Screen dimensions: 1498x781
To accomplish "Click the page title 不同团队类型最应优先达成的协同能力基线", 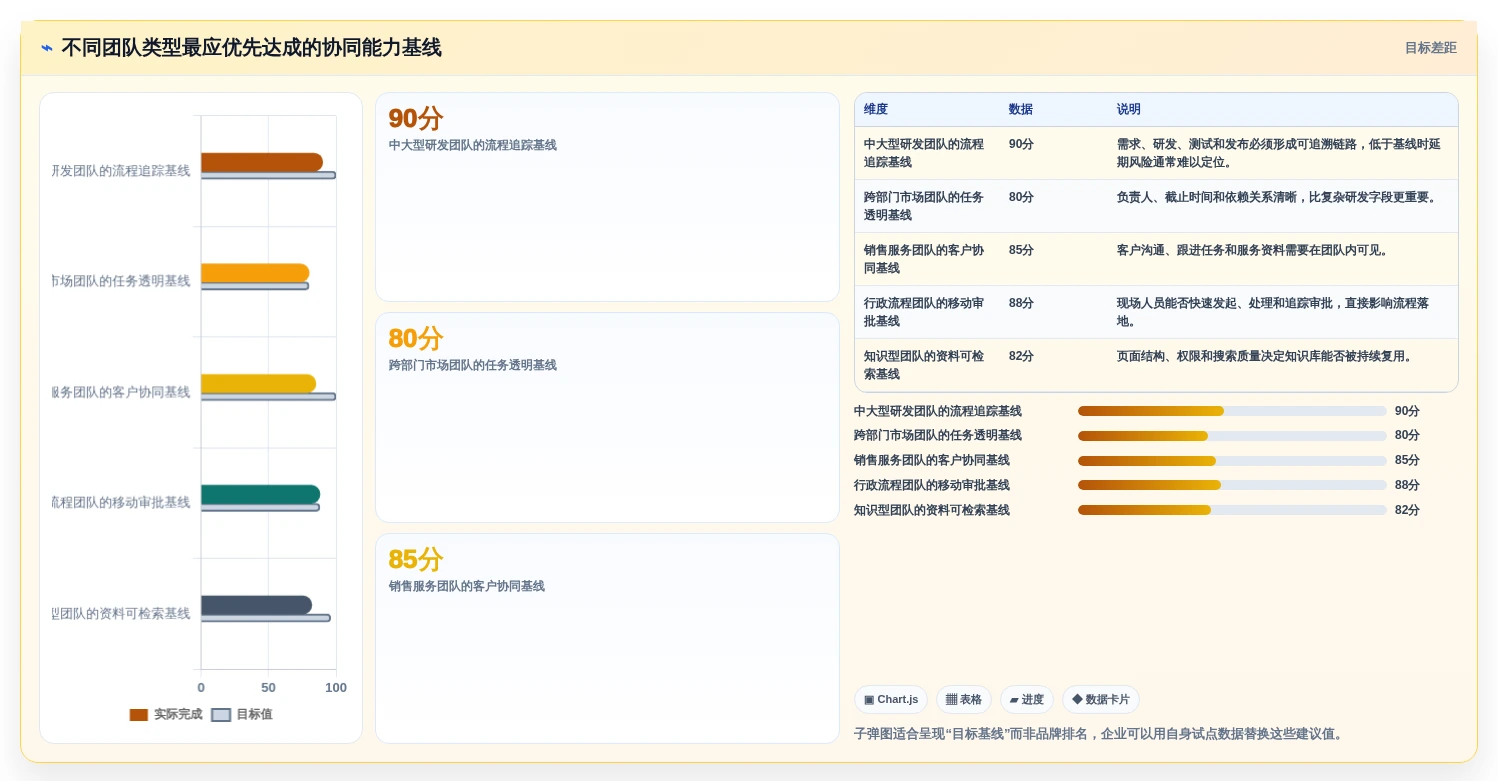I will click(251, 48).
